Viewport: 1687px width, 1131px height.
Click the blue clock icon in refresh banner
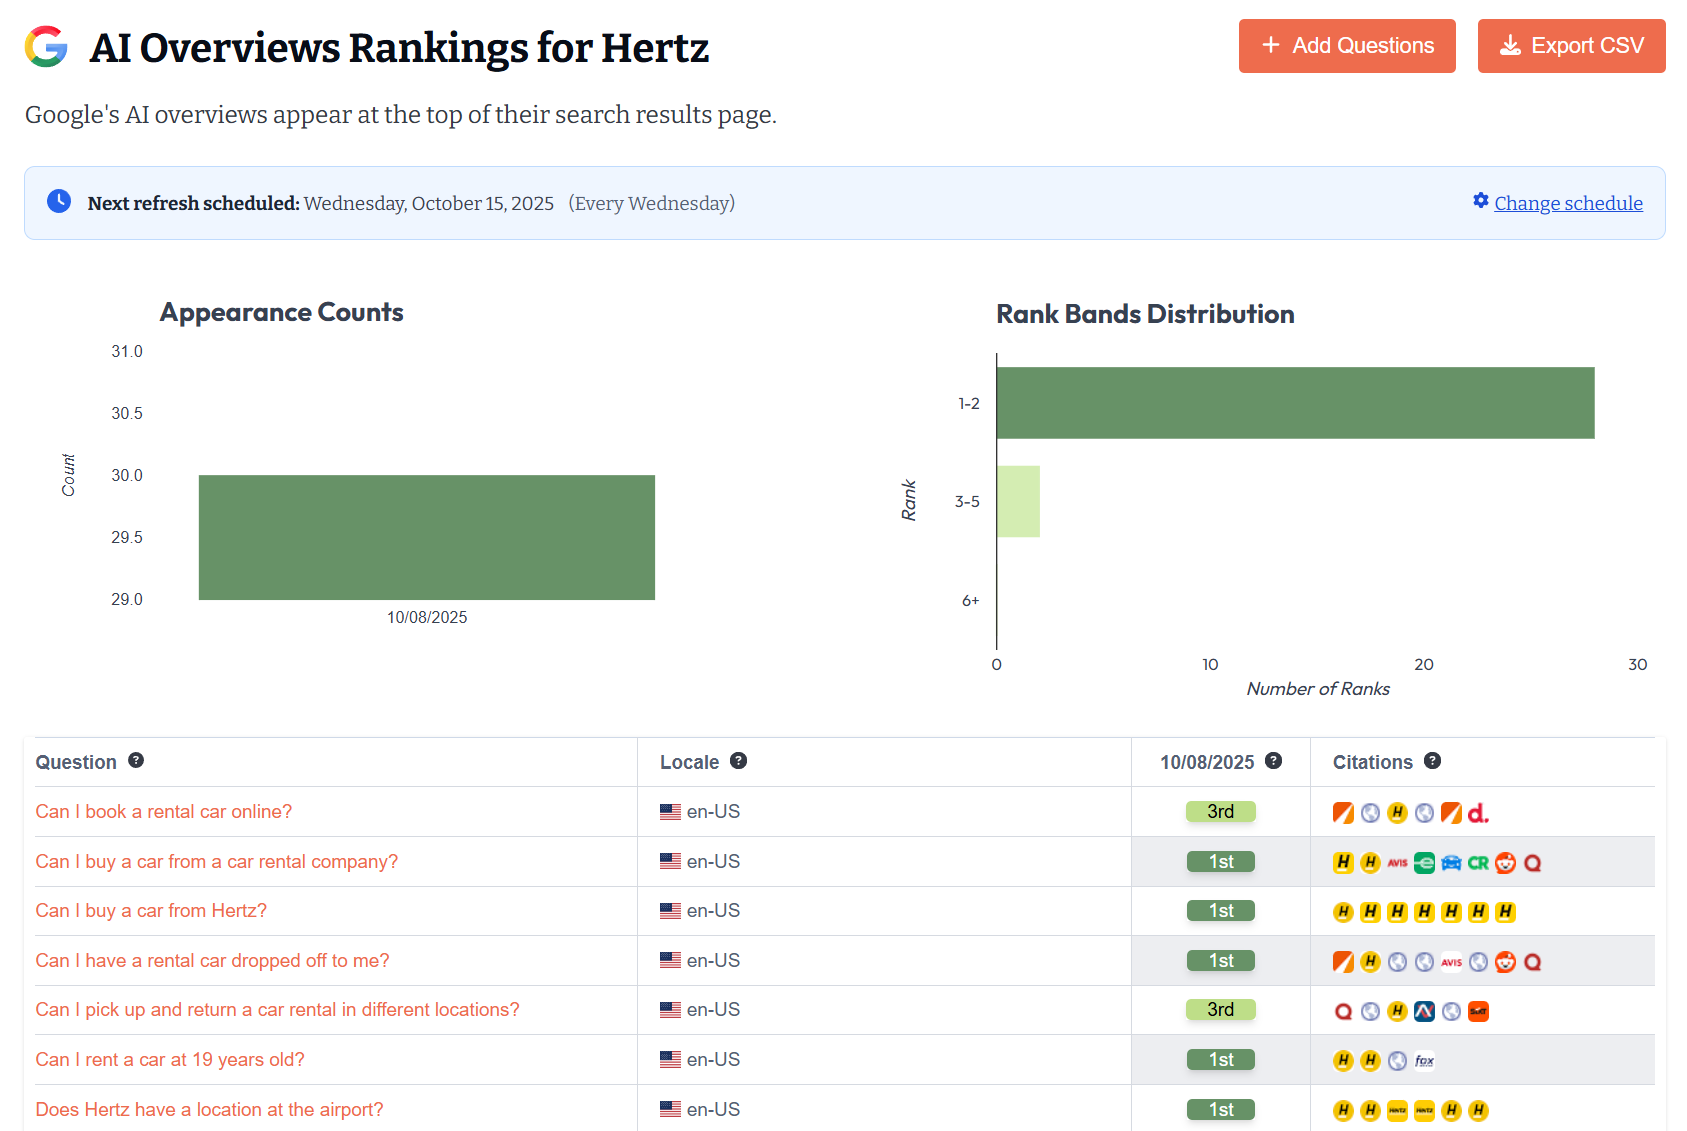tap(59, 201)
